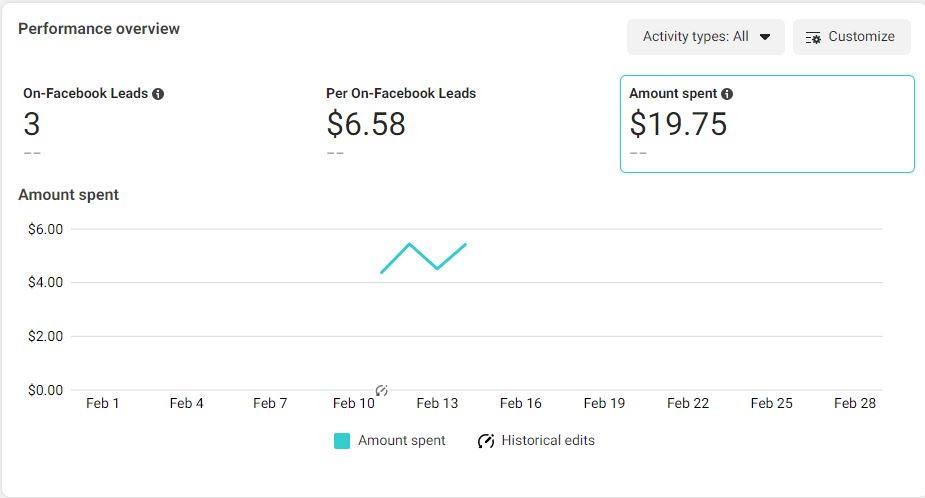Select the Amount spent metric card
Image resolution: width=925 pixels, height=498 pixels.
[767, 124]
